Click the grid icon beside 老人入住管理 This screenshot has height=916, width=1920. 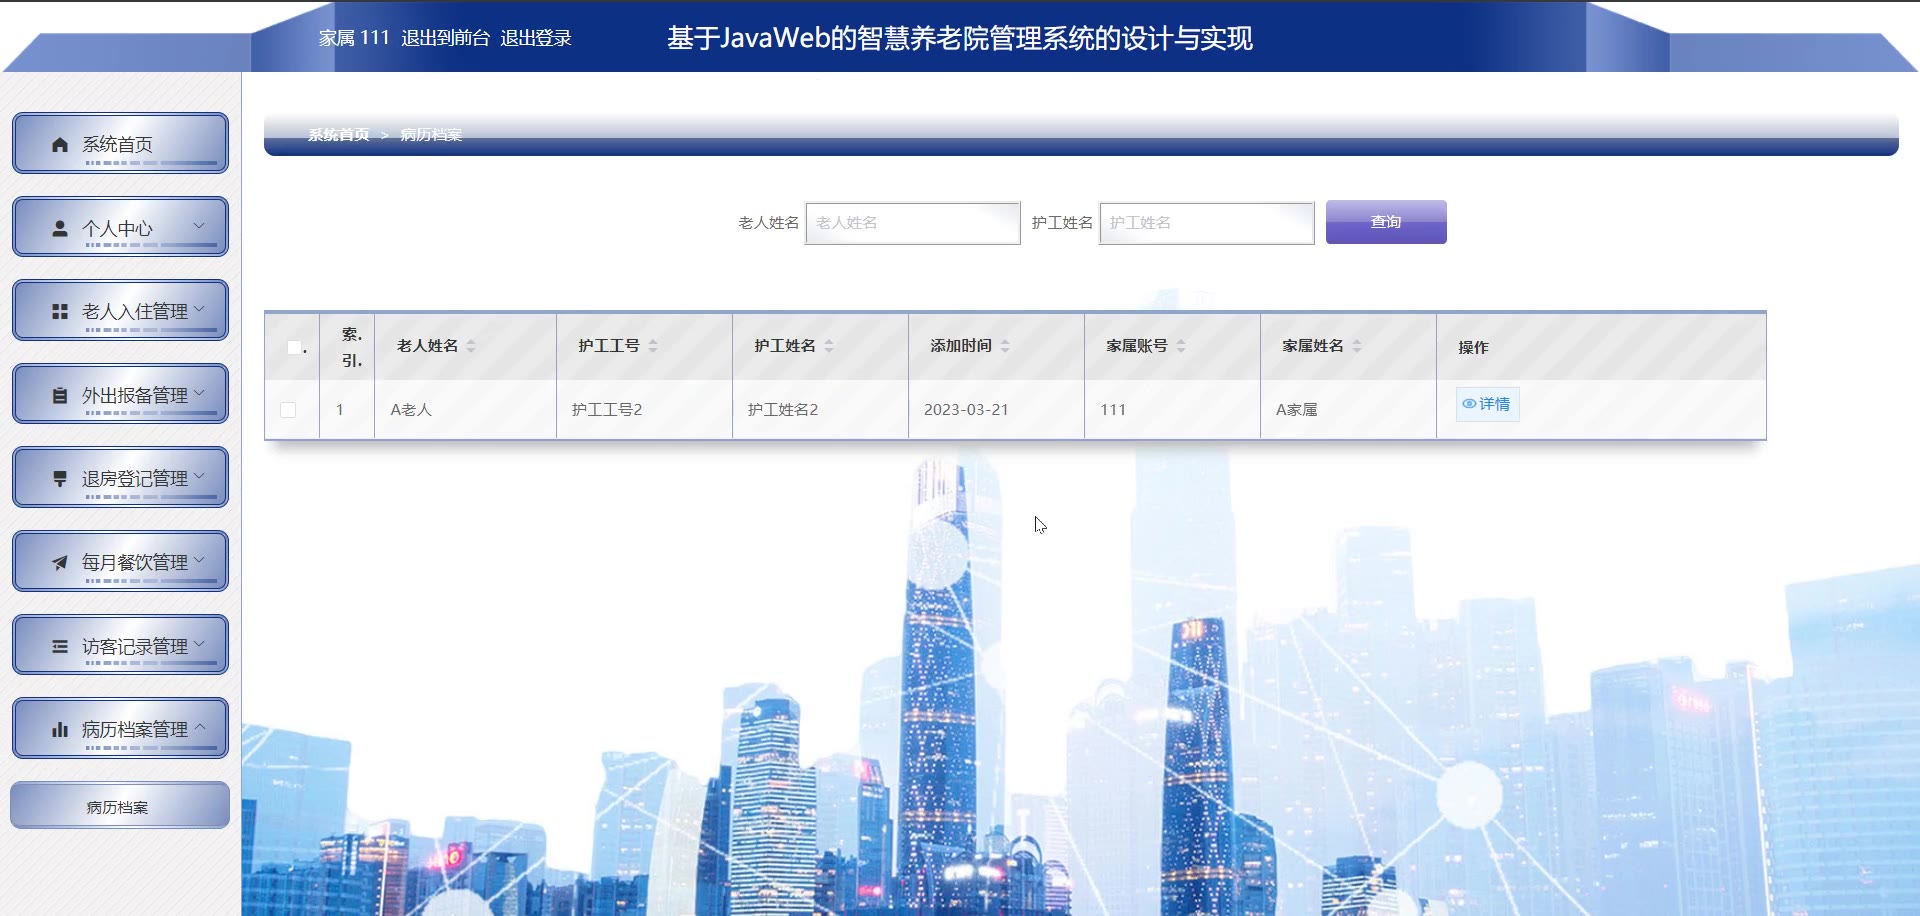coord(60,312)
